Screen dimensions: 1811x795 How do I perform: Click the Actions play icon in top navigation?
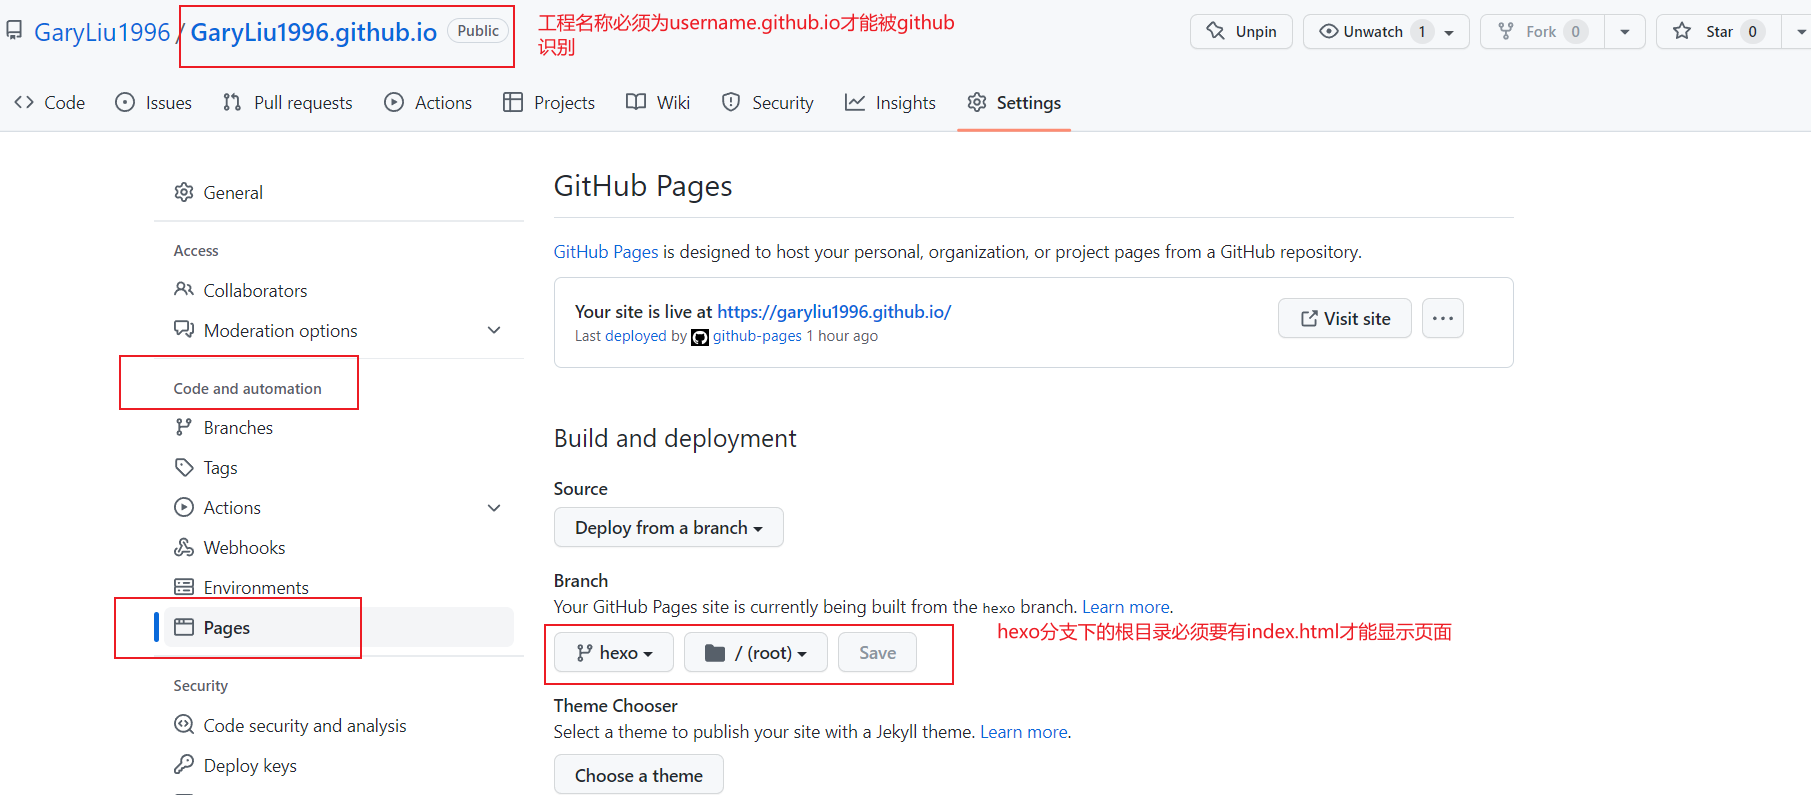click(x=394, y=102)
